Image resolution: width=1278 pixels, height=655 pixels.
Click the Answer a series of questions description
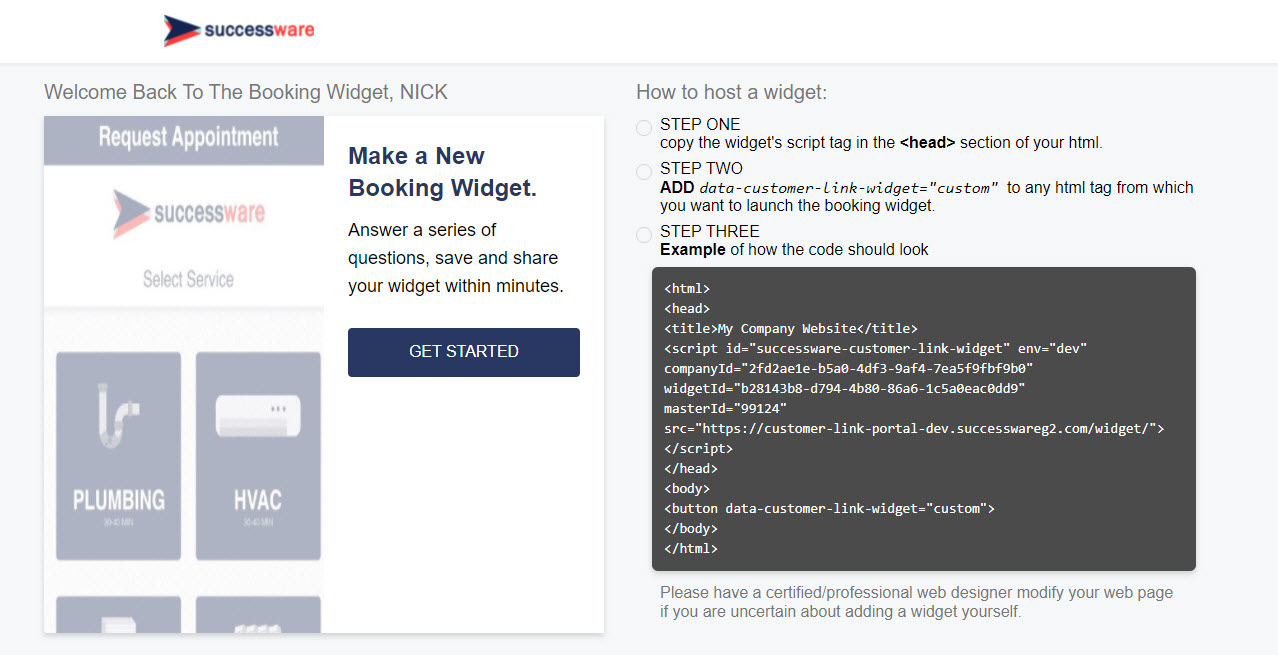point(456,258)
